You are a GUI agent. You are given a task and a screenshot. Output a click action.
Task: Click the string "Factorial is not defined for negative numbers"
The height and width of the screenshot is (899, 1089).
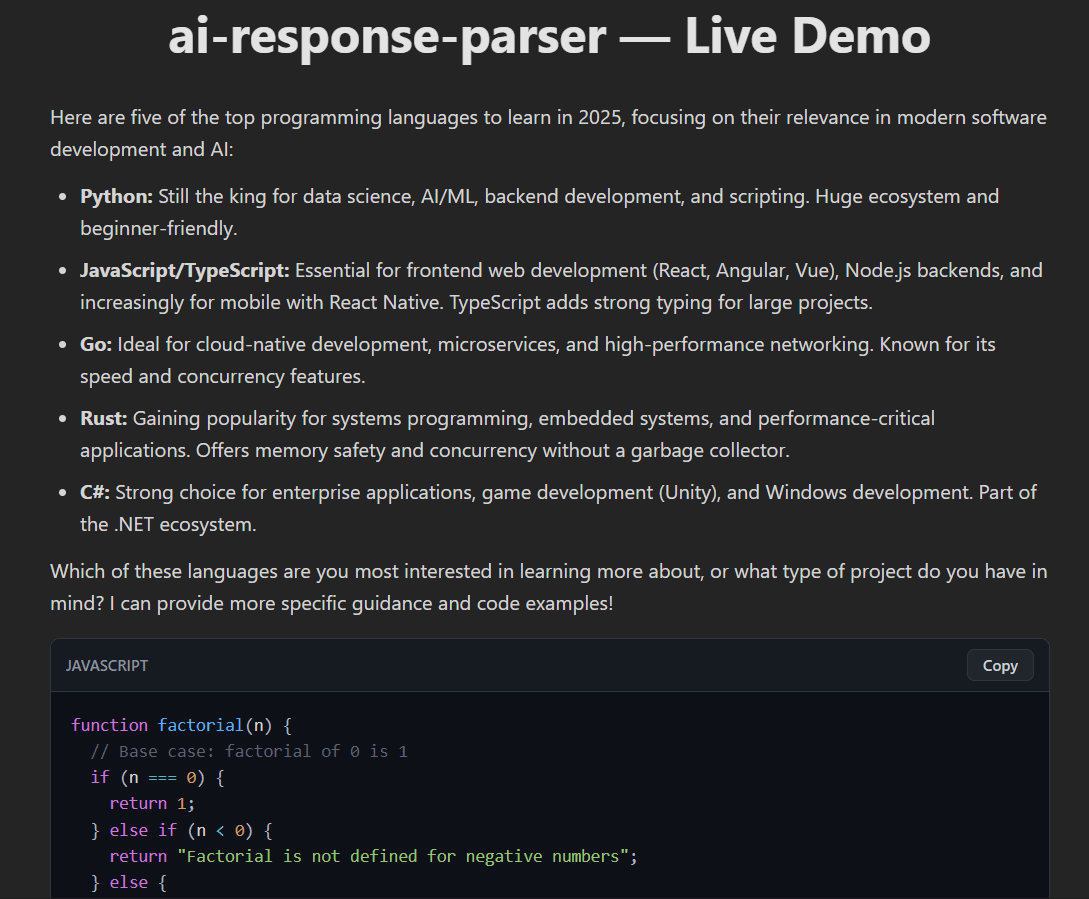point(403,857)
